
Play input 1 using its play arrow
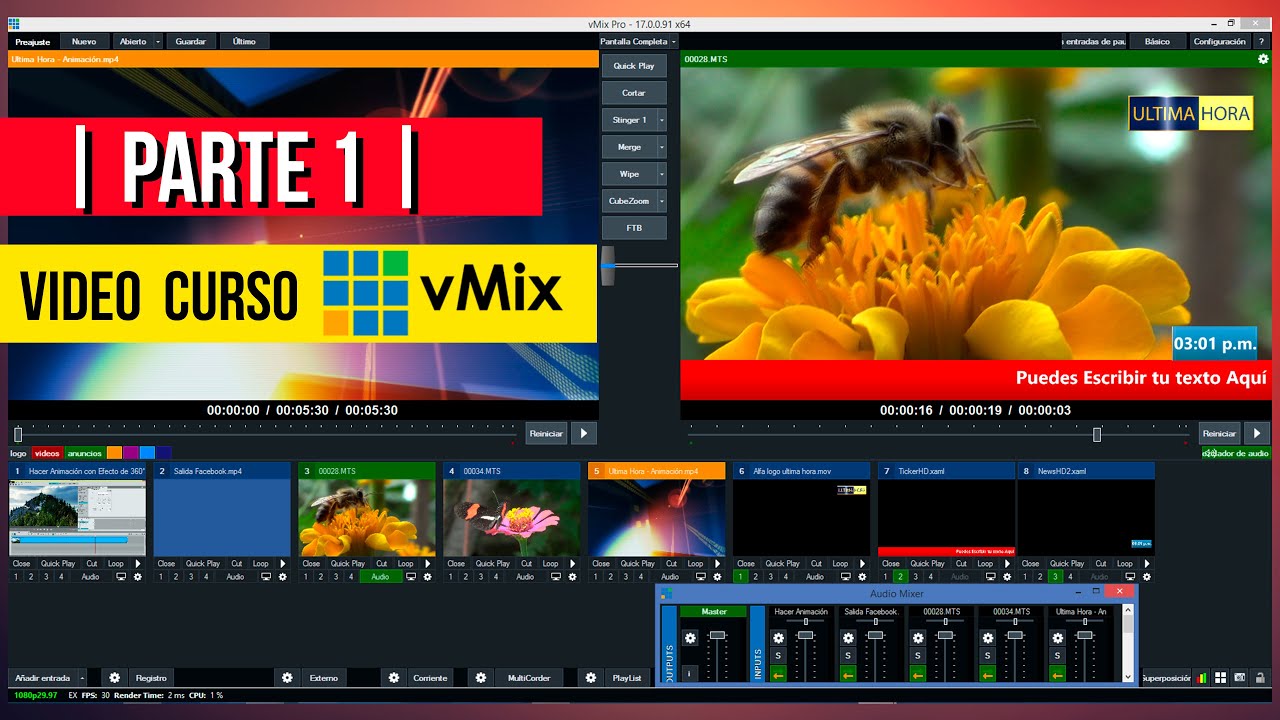pyautogui.click(x=138, y=564)
